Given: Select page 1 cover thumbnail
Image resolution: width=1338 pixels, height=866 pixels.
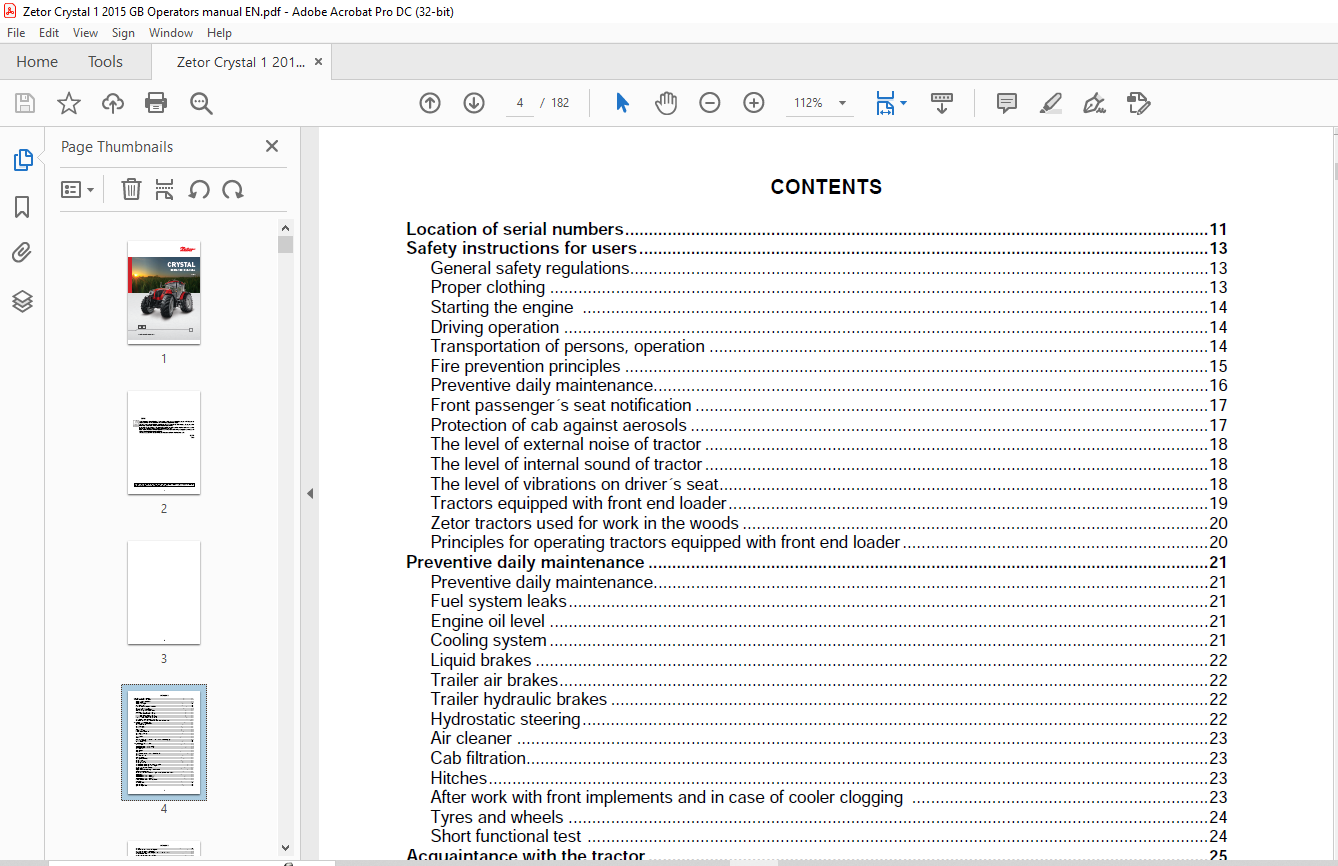Looking at the screenshot, I should point(164,292).
